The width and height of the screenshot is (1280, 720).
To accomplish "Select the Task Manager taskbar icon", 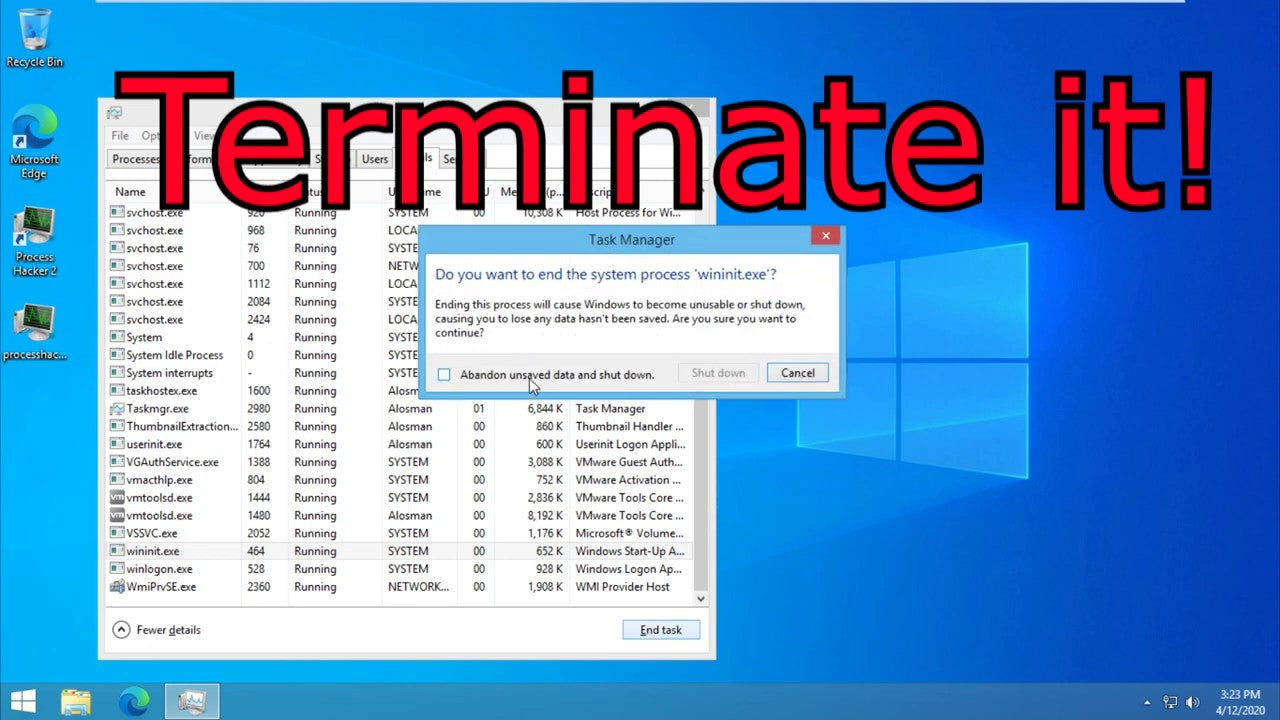I will click(191, 701).
